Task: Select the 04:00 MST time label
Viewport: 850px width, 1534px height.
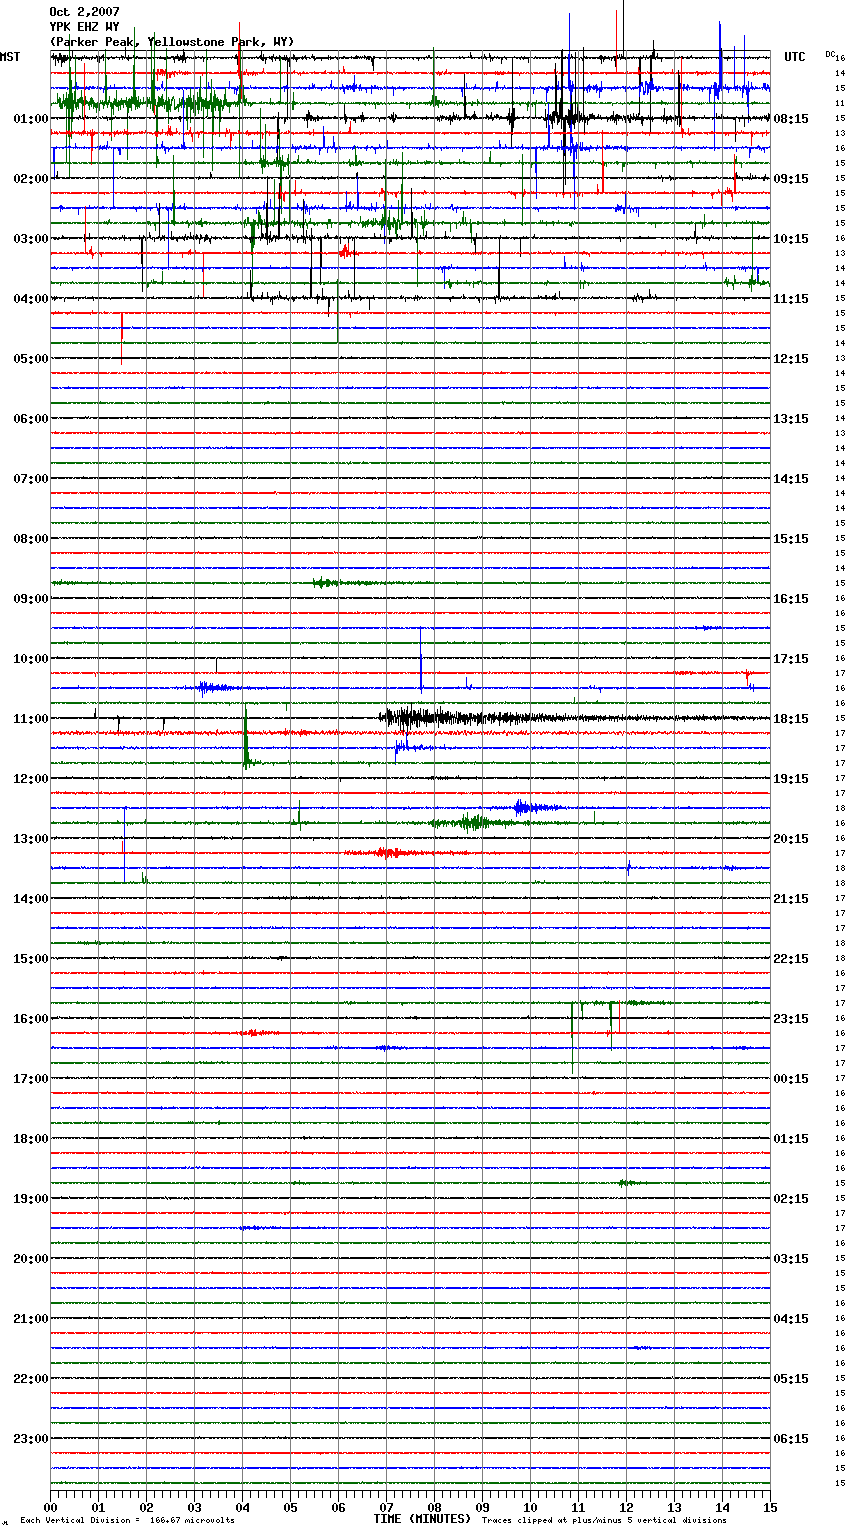Action: pyautogui.click(x=31, y=299)
